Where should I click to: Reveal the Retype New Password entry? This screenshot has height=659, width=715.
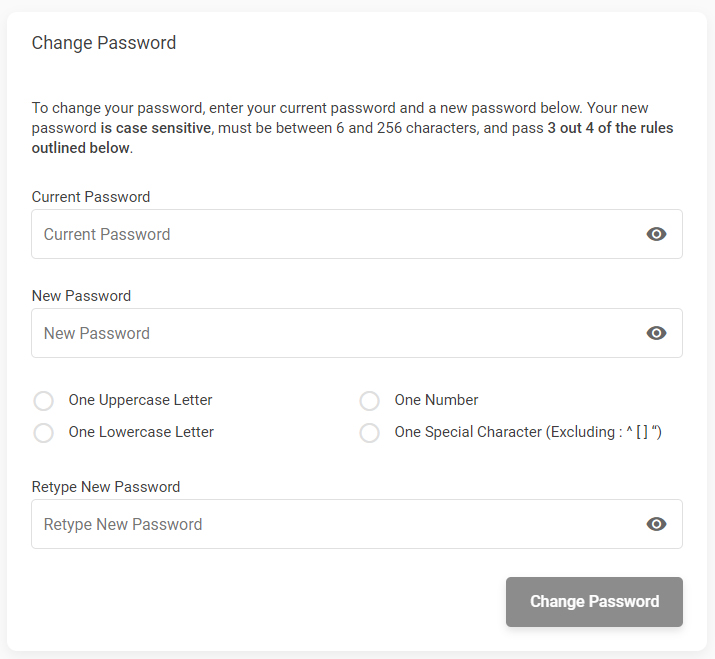656,524
